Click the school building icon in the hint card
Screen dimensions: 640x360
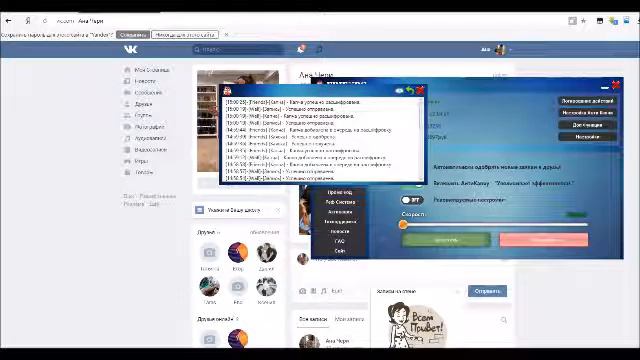pos(200,210)
